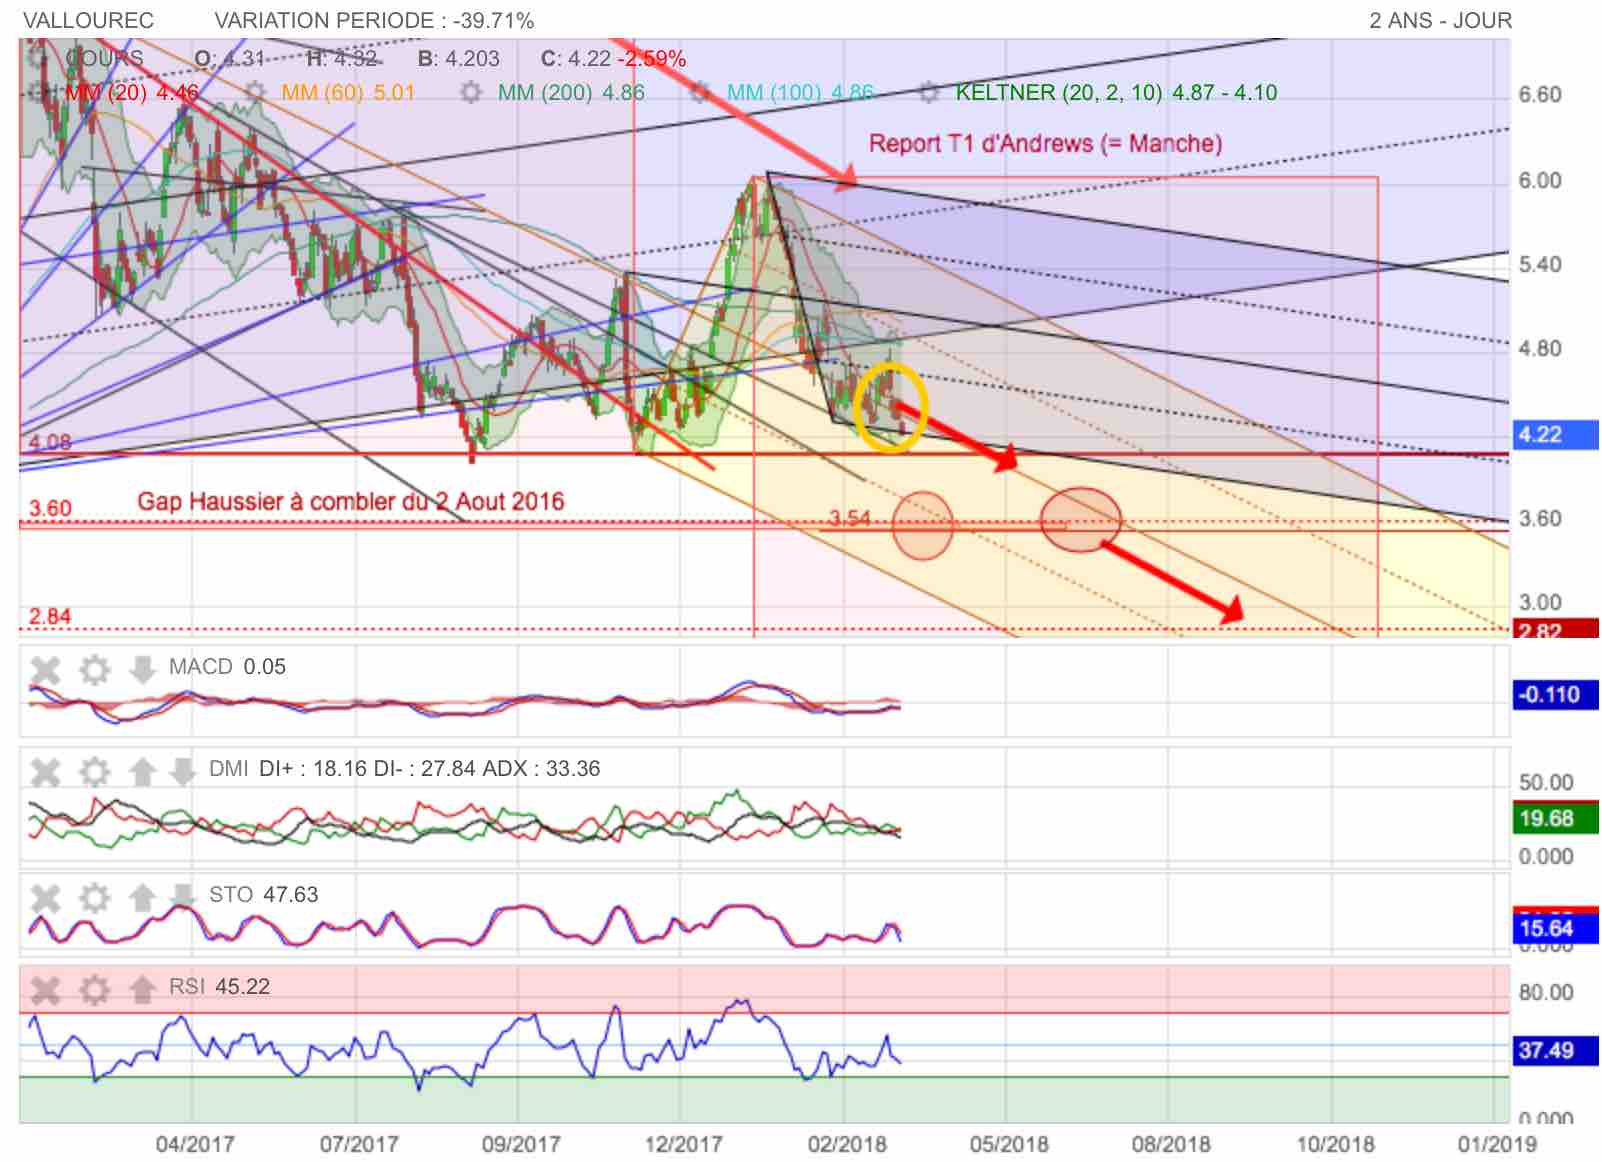Move the DMI panel up
The image size is (1602, 1162).
142,771
